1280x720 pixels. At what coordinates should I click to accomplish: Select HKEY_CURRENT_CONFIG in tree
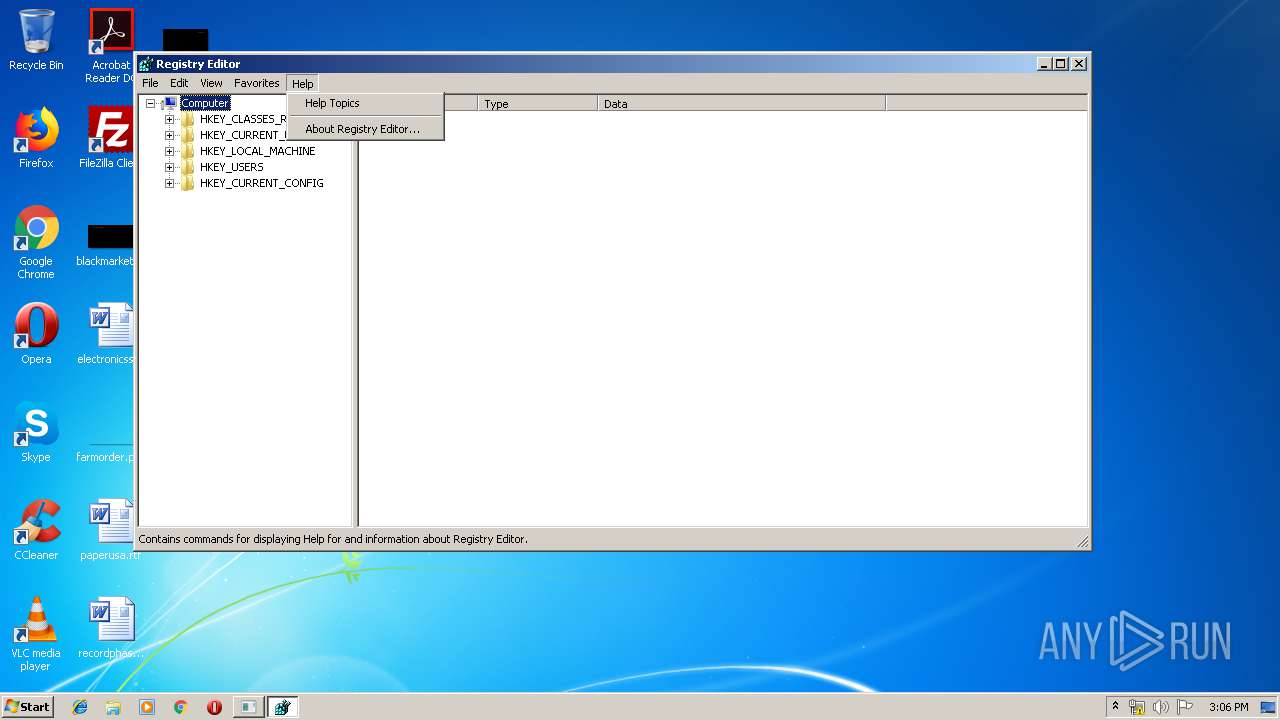[261, 183]
